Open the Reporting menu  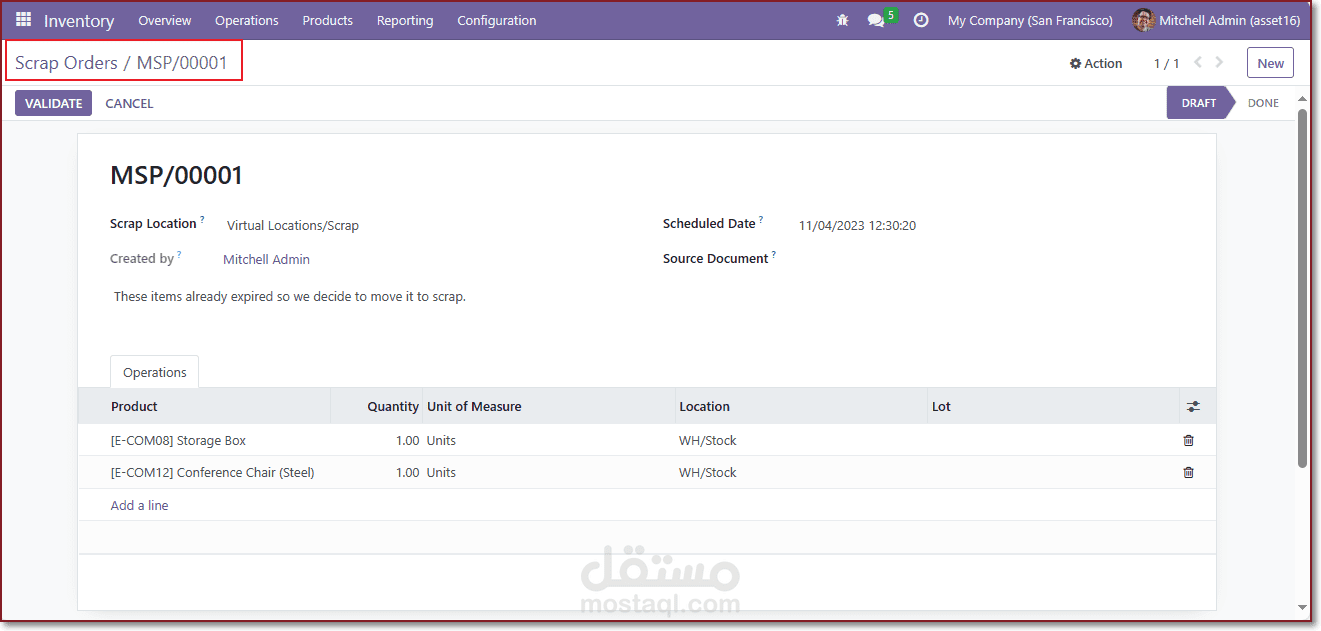point(405,20)
